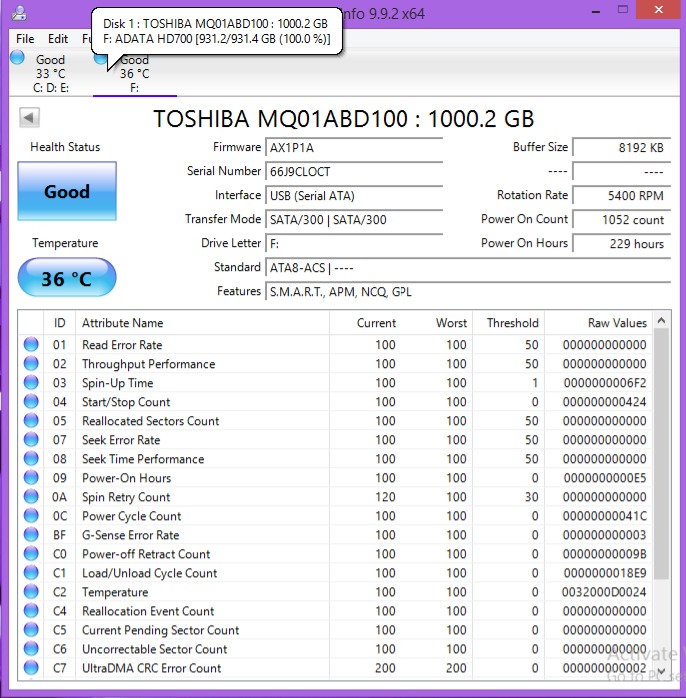Select the Start/Stop Count raw value 000000000424

pos(605,402)
